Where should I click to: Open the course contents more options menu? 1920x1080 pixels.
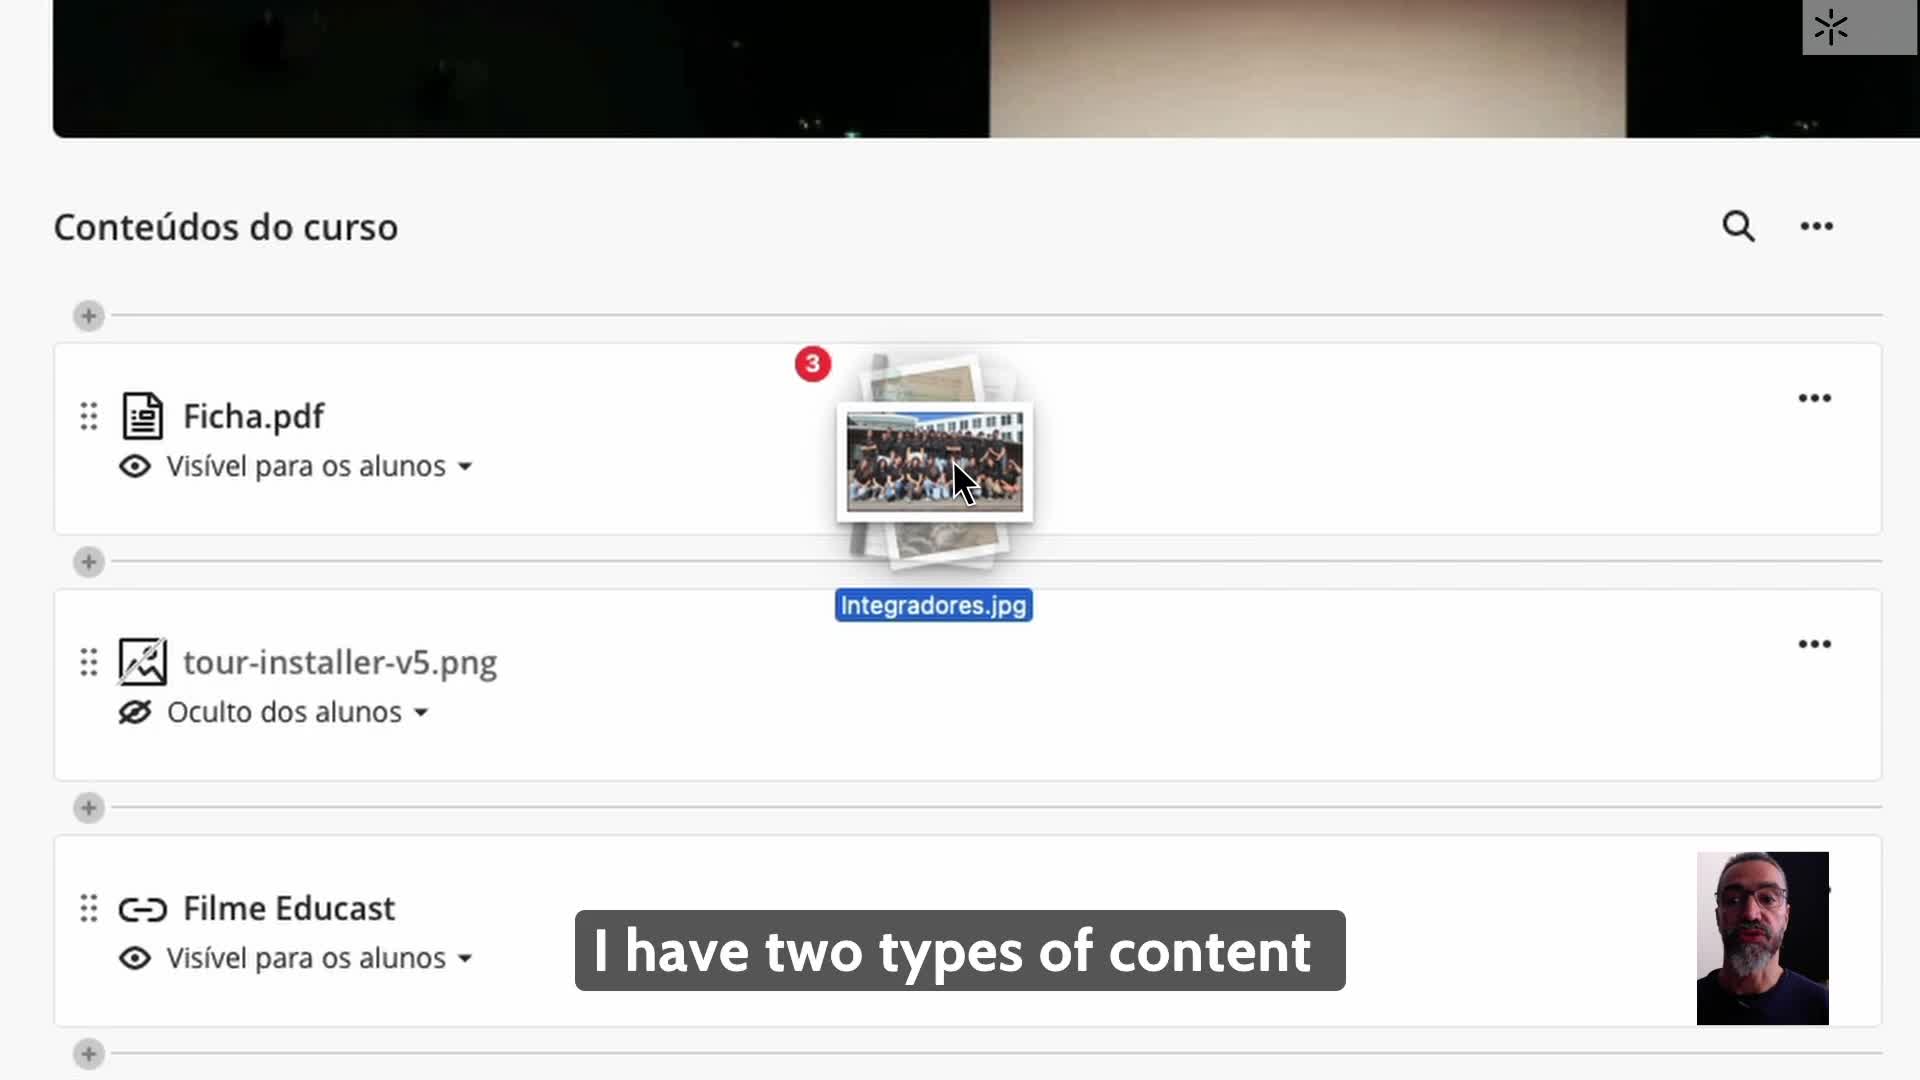pyautogui.click(x=1816, y=227)
